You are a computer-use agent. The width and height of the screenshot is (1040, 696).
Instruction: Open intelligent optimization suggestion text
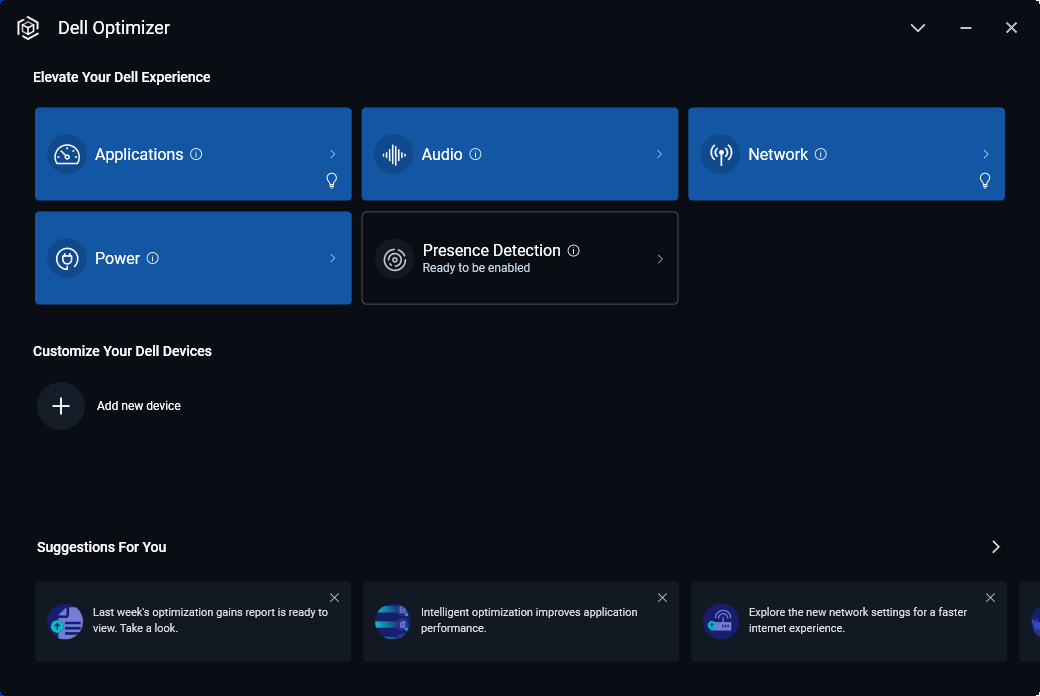coord(529,620)
